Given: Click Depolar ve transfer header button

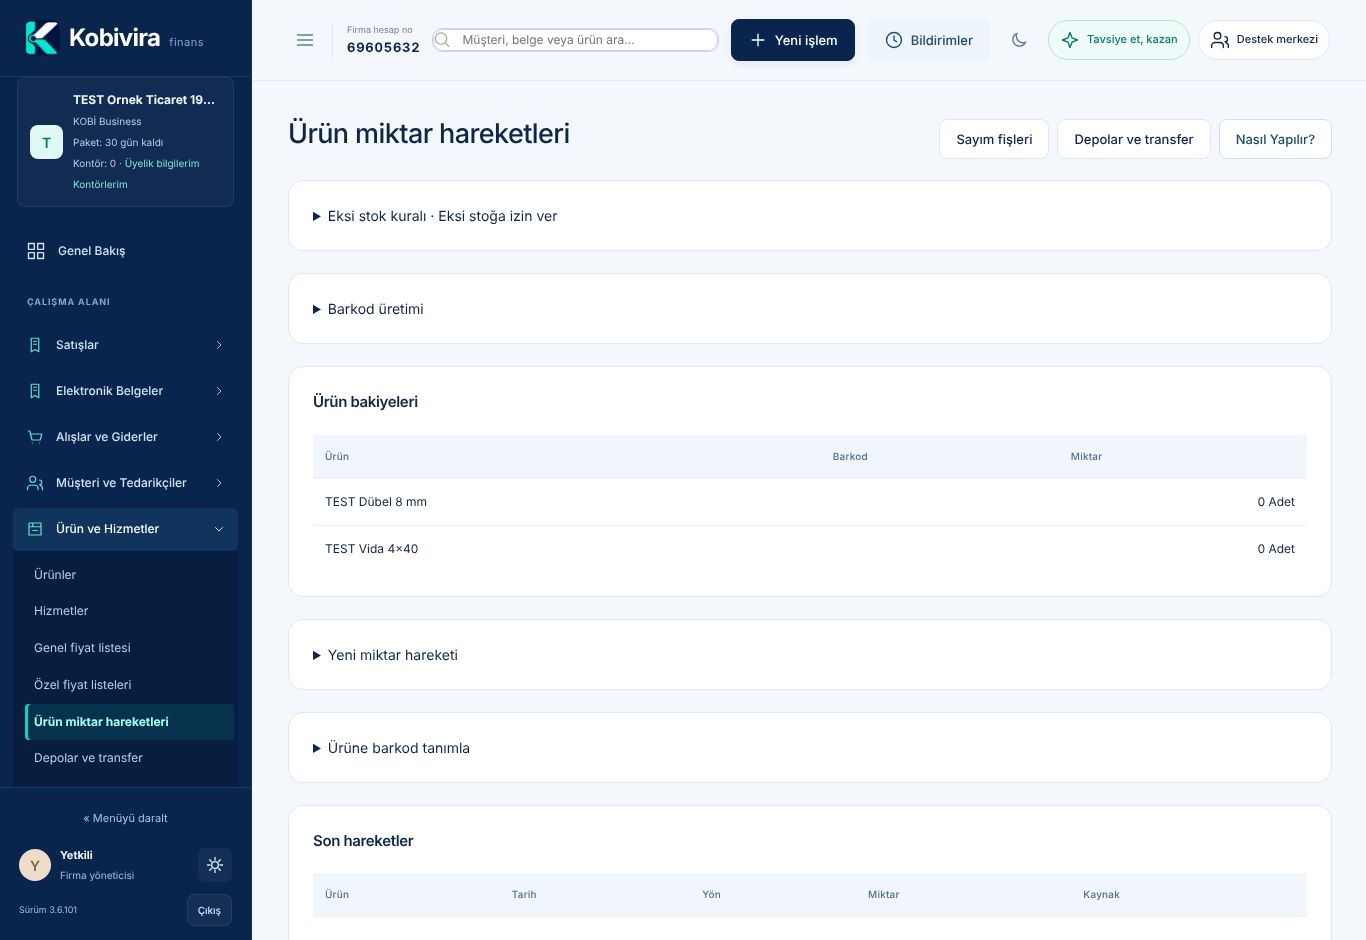Looking at the screenshot, I should [1134, 139].
